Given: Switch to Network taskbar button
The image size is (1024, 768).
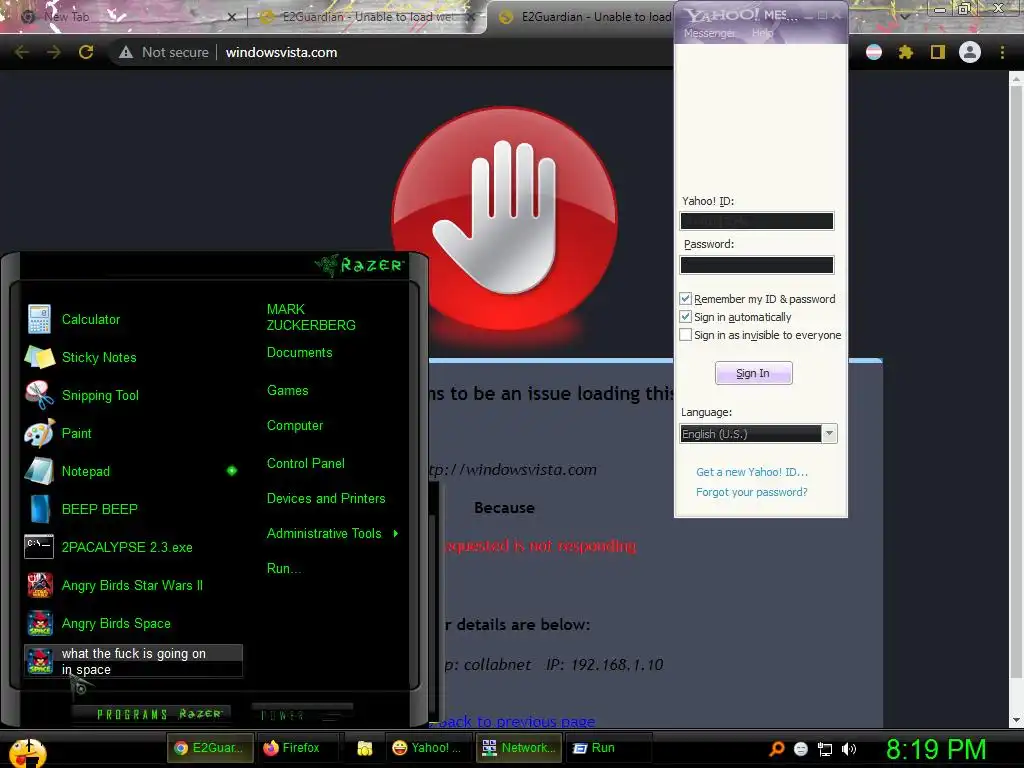Looking at the screenshot, I should pos(519,748).
